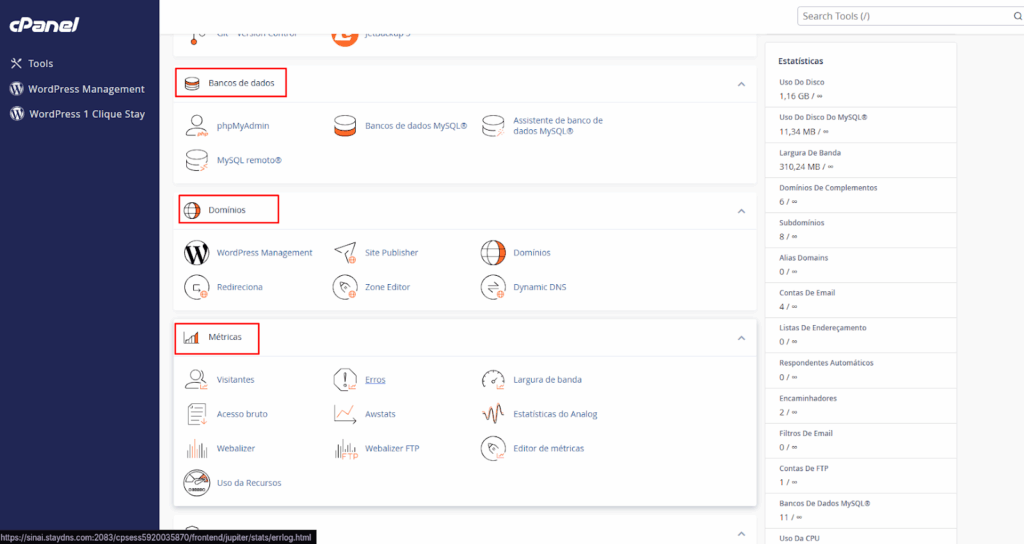Open the phpMyAdmin icon
Image resolution: width=1024 pixels, height=544 pixels.
198,126
